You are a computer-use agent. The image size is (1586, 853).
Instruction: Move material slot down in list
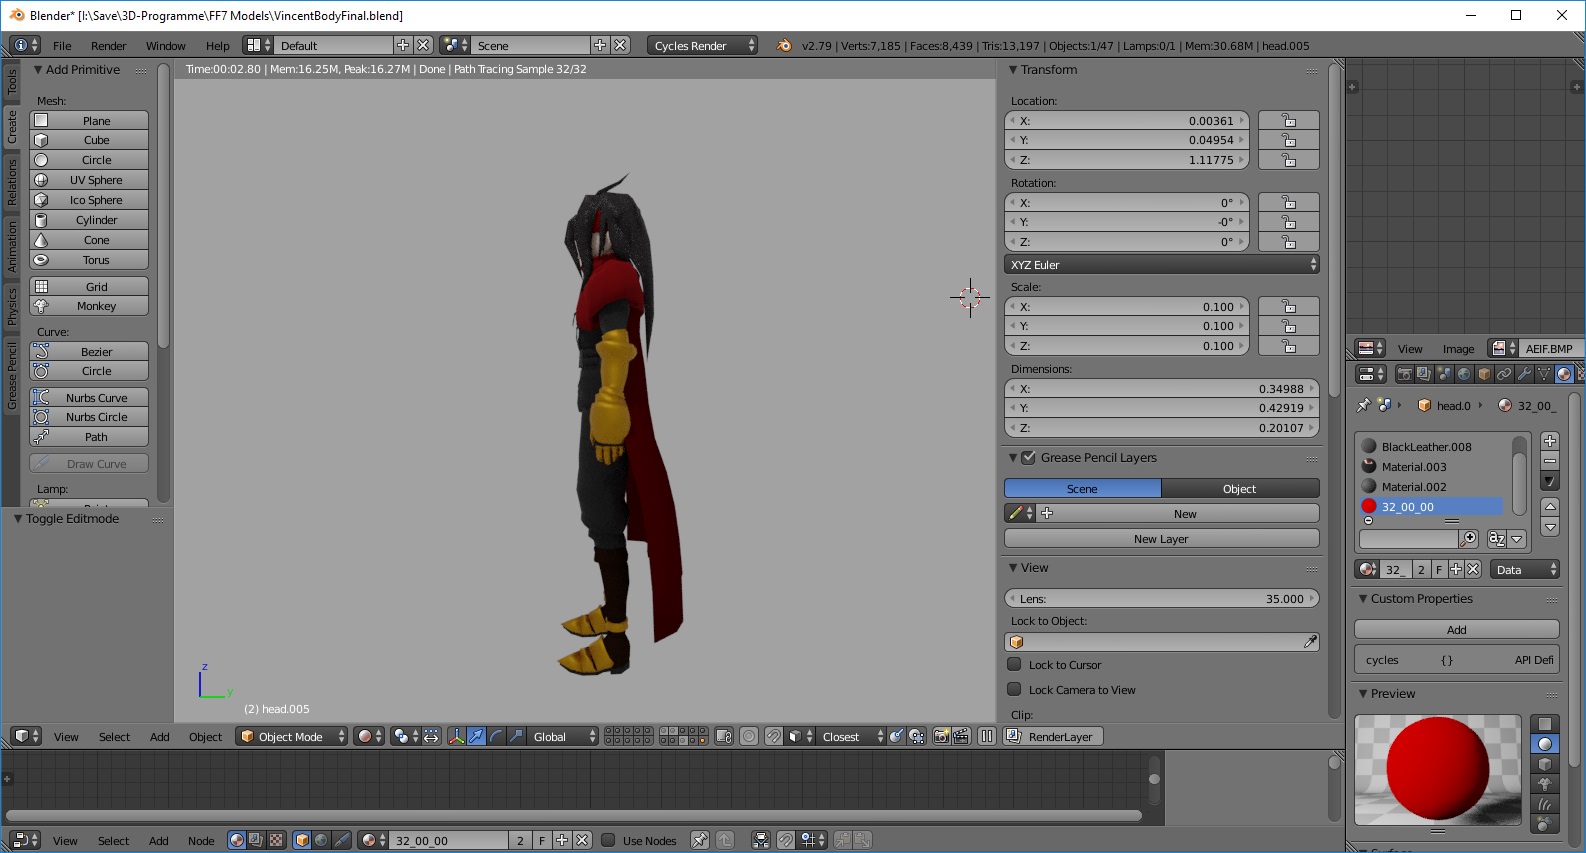point(1550,527)
